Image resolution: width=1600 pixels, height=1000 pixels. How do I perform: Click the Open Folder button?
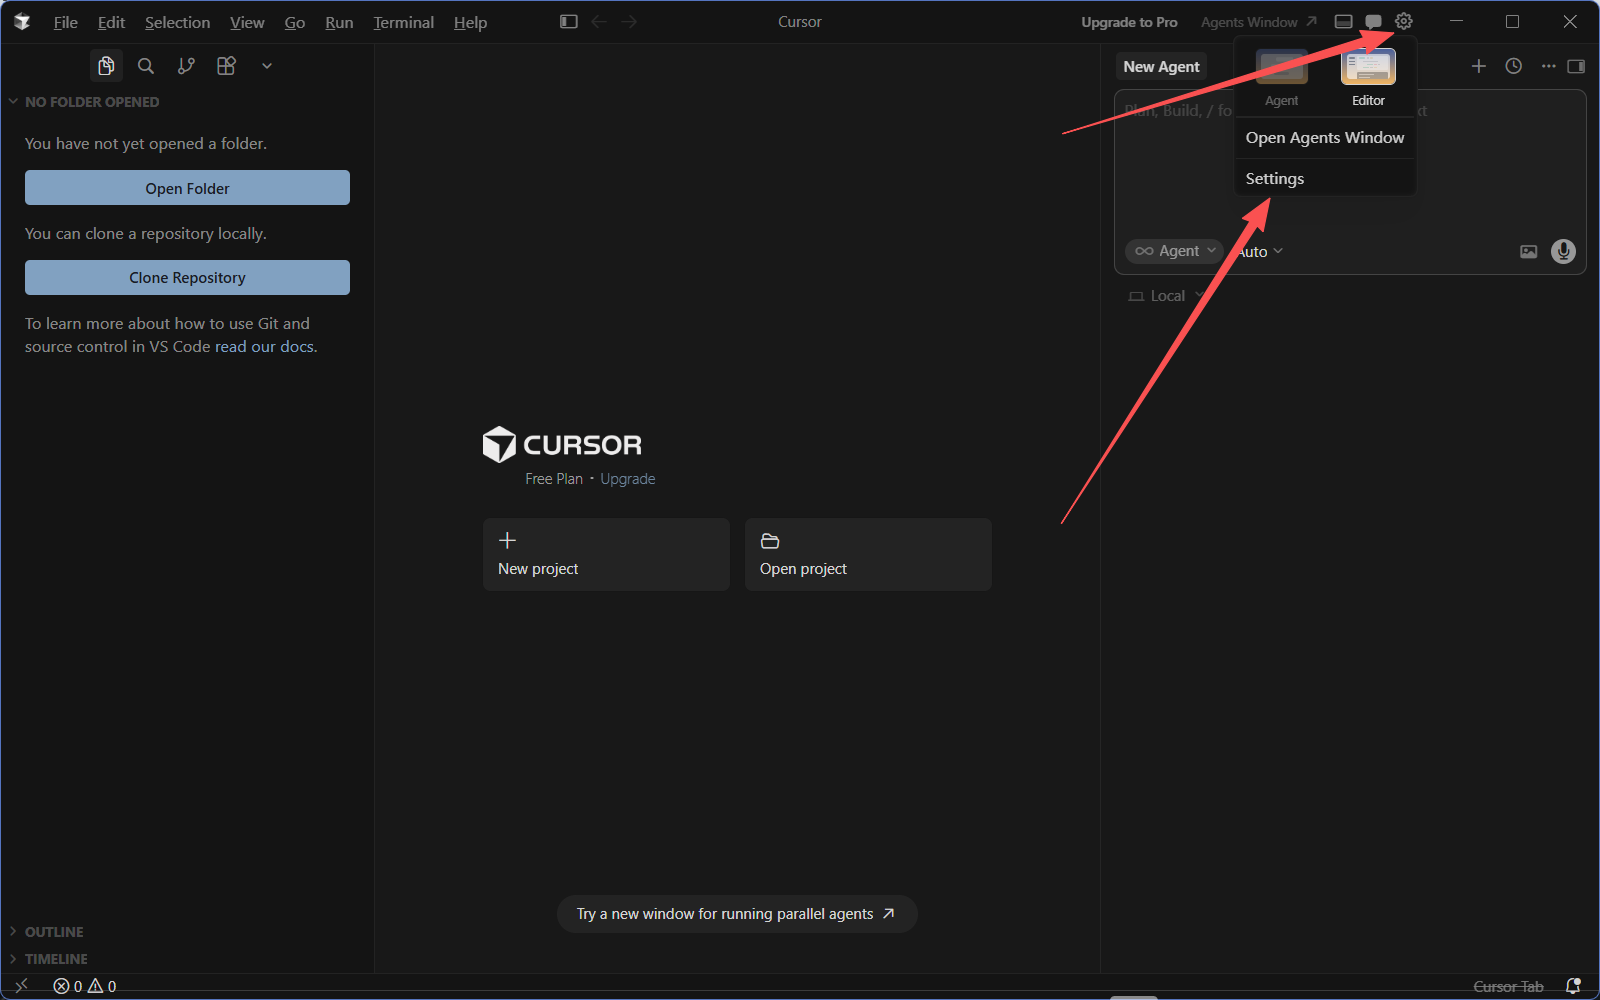coord(187,188)
